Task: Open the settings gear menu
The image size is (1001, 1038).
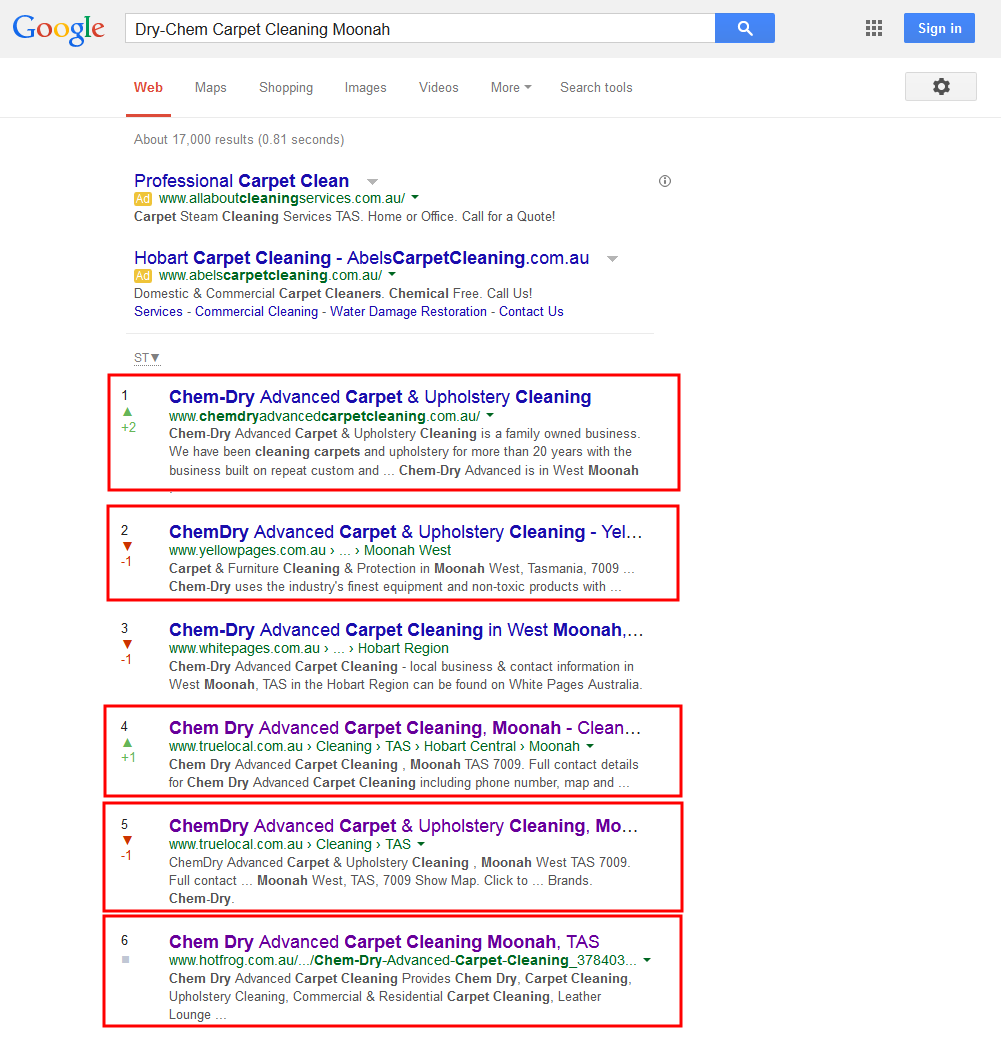Action: pyautogui.click(x=941, y=87)
